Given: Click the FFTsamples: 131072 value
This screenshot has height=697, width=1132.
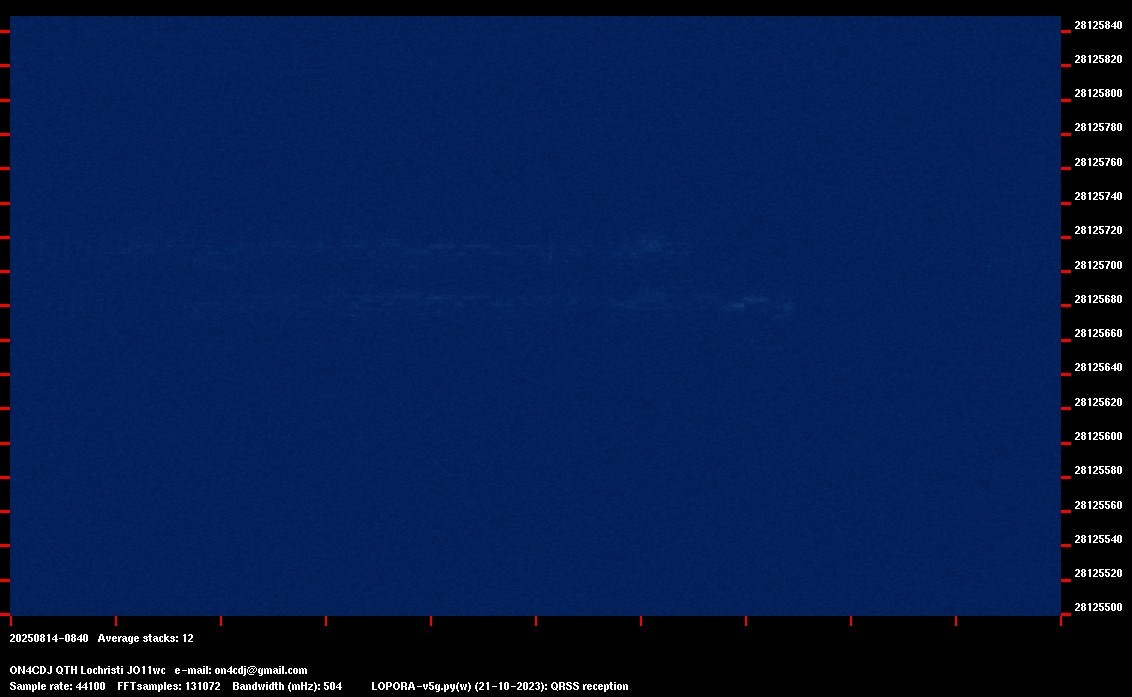Looking at the screenshot, I should (x=169, y=686).
